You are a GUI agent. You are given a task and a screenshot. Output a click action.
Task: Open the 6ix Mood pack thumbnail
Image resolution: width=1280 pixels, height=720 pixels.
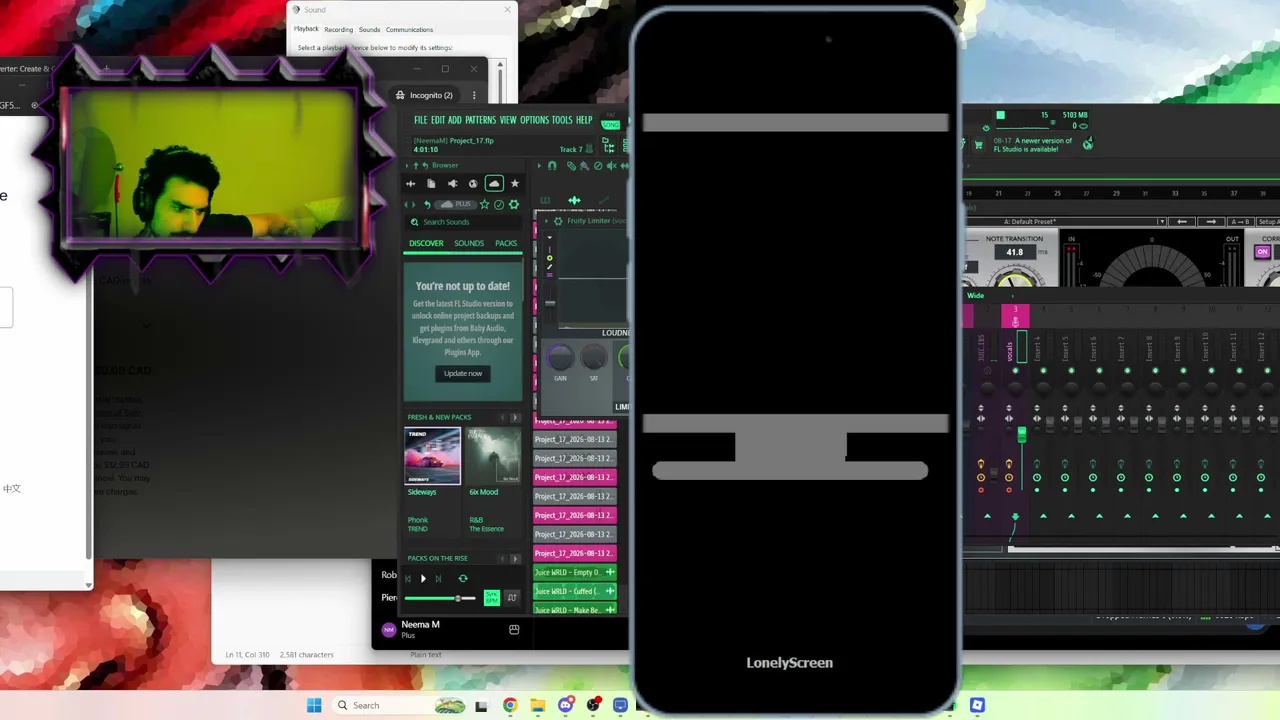pyautogui.click(x=494, y=456)
